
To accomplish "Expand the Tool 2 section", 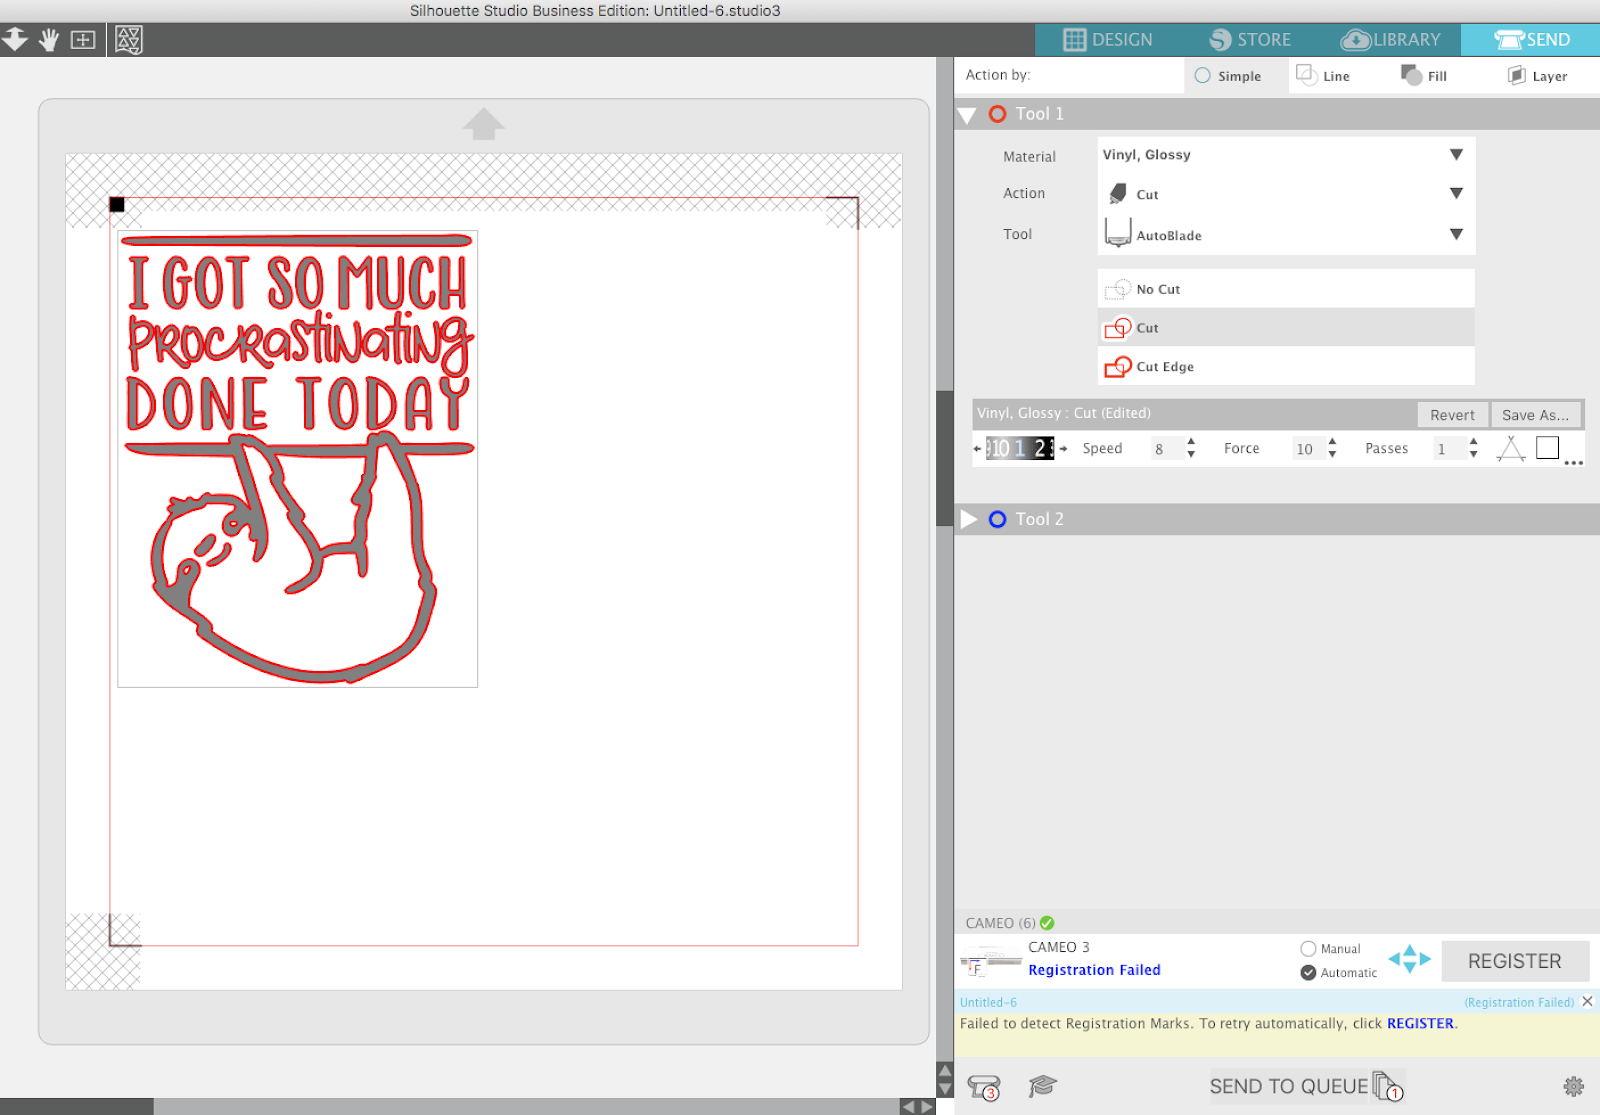I will pyautogui.click(x=968, y=519).
